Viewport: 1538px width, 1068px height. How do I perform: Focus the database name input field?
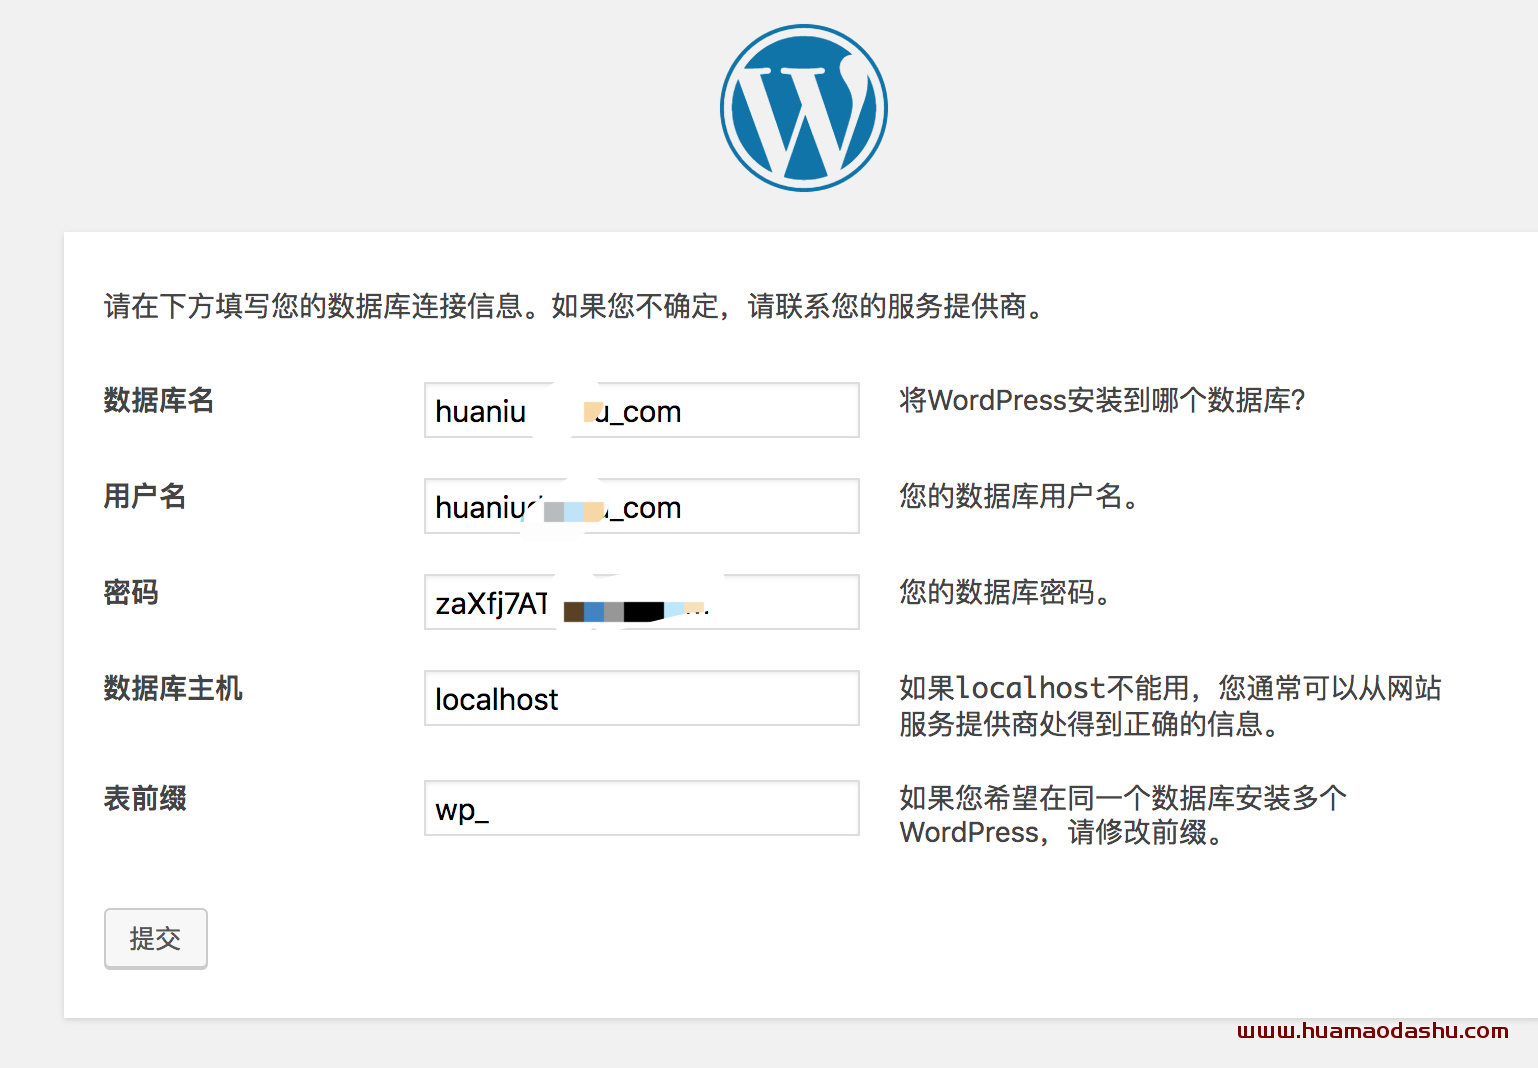[642, 410]
